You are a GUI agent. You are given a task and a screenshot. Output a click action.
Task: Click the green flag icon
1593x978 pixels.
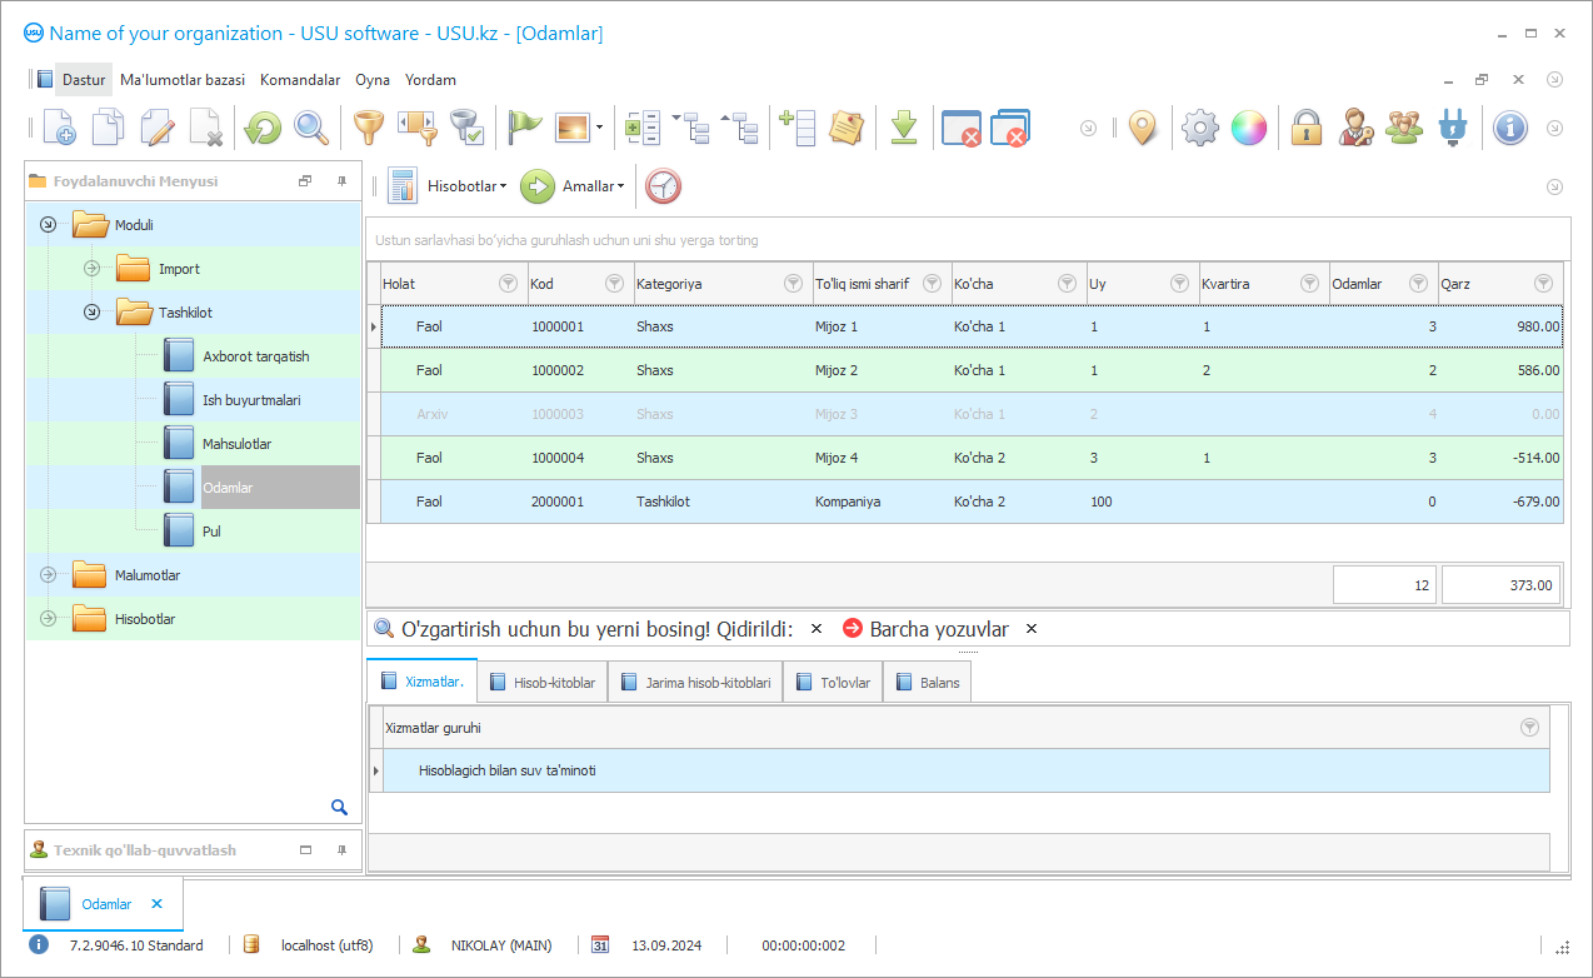(524, 128)
